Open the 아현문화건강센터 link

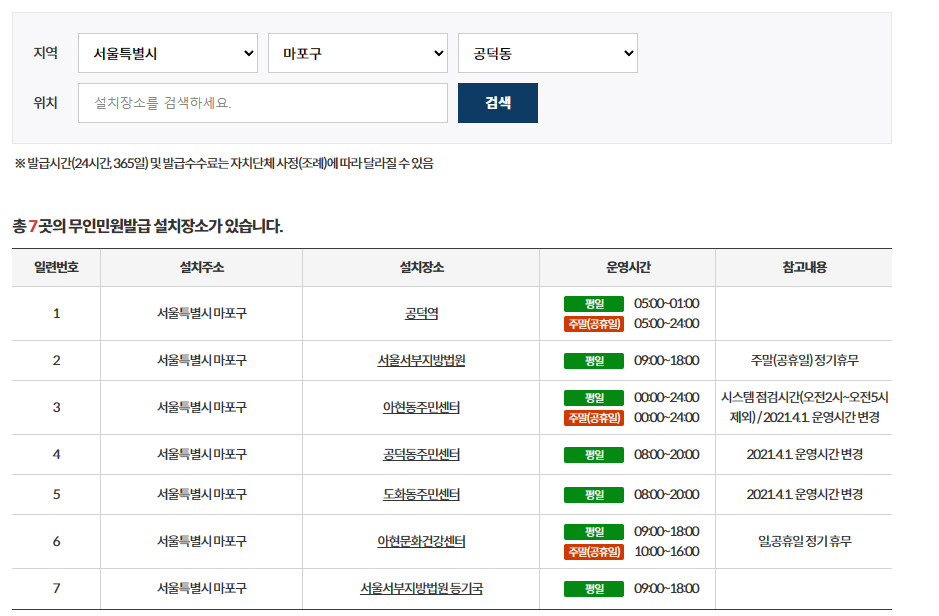tap(420, 540)
